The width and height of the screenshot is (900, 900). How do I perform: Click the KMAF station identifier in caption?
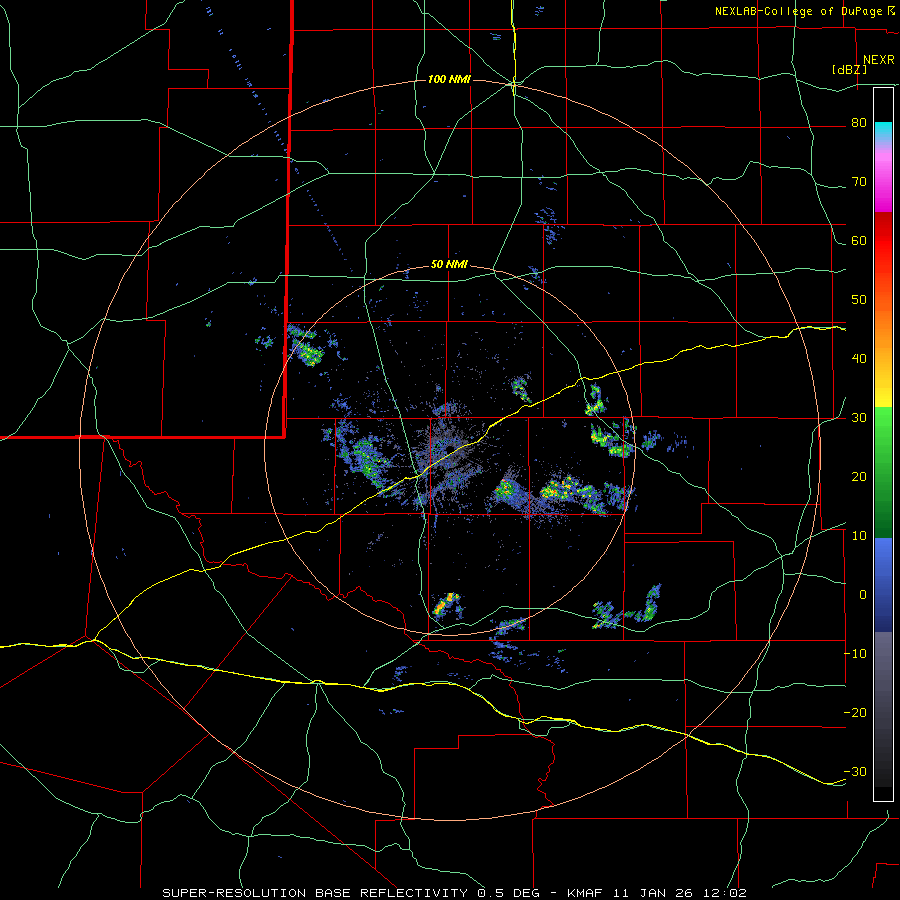tap(584, 893)
